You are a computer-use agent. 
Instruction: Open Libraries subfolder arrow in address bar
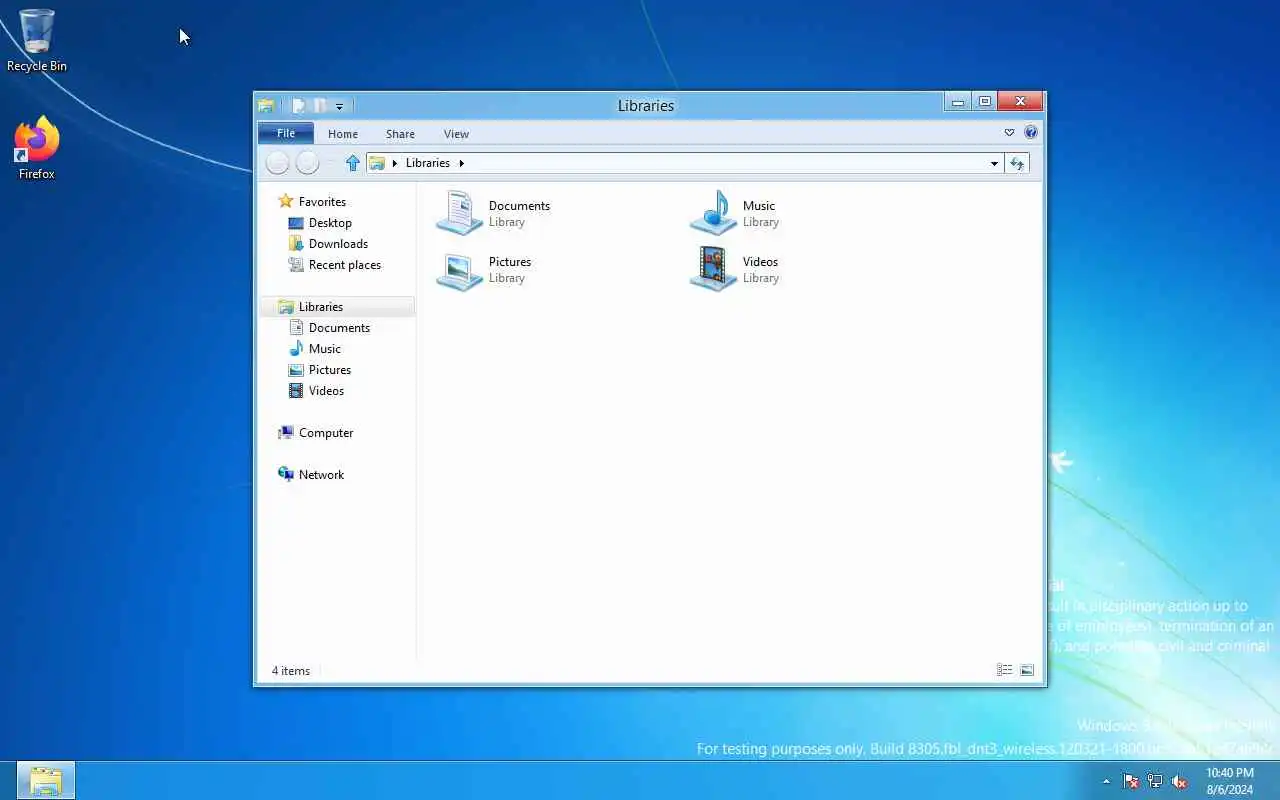coord(461,163)
